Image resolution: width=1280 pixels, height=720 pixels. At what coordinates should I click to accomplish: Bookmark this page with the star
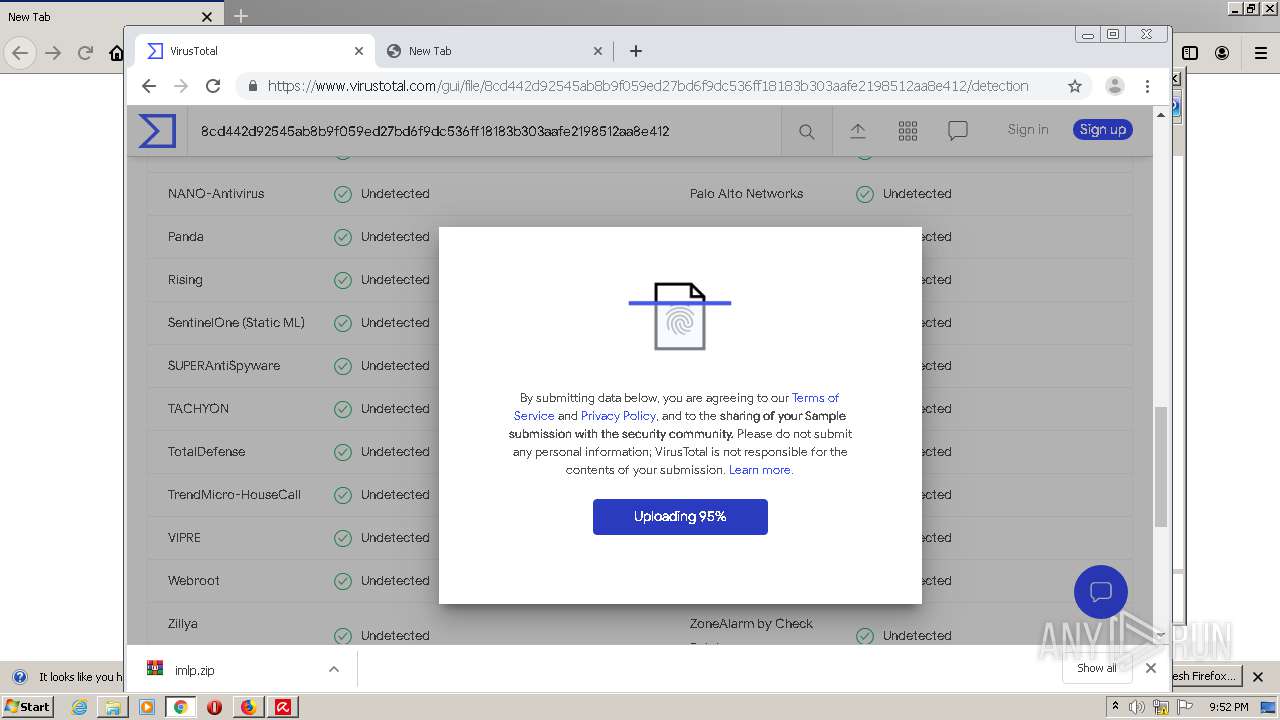click(x=1075, y=86)
